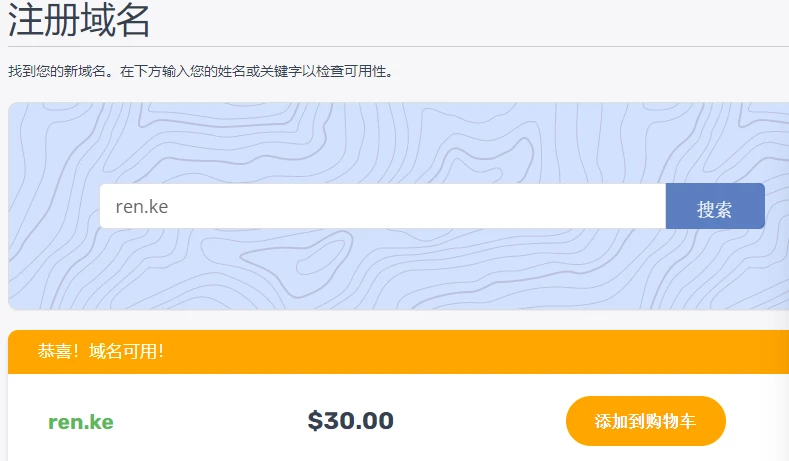Click the white space between price and cart button
Image resolution: width=789 pixels, height=461 pixels.
[480, 421]
